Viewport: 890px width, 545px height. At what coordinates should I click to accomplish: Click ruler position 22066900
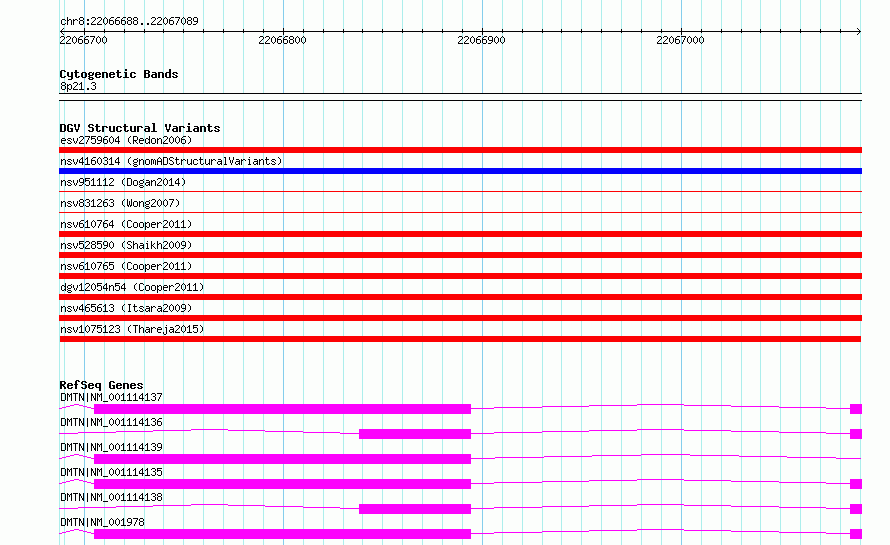point(481,40)
